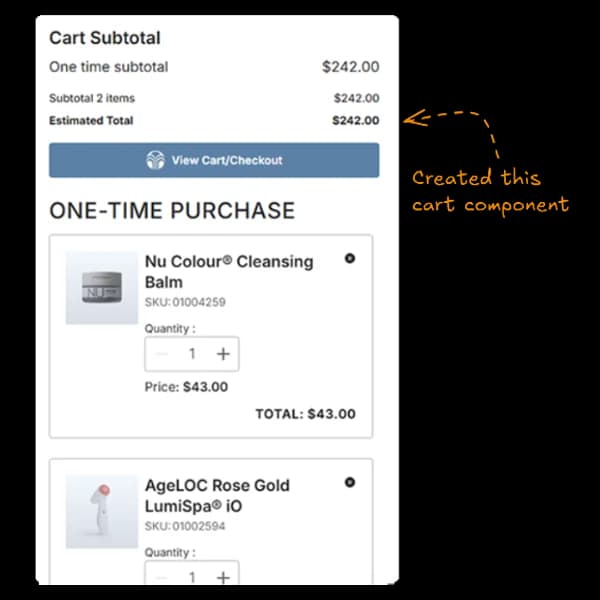Increase Cleansing Balm quantity with plus
Viewport: 600px width, 600px height.
click(x=223, y=354)
